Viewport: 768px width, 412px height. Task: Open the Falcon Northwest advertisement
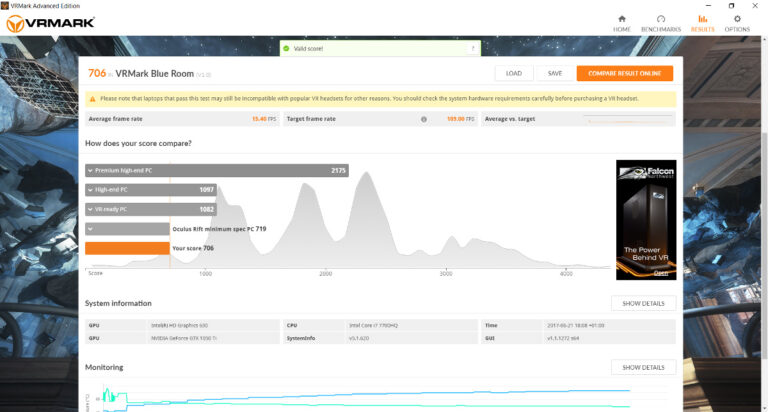pyautogui.click(x=645, y=219)
